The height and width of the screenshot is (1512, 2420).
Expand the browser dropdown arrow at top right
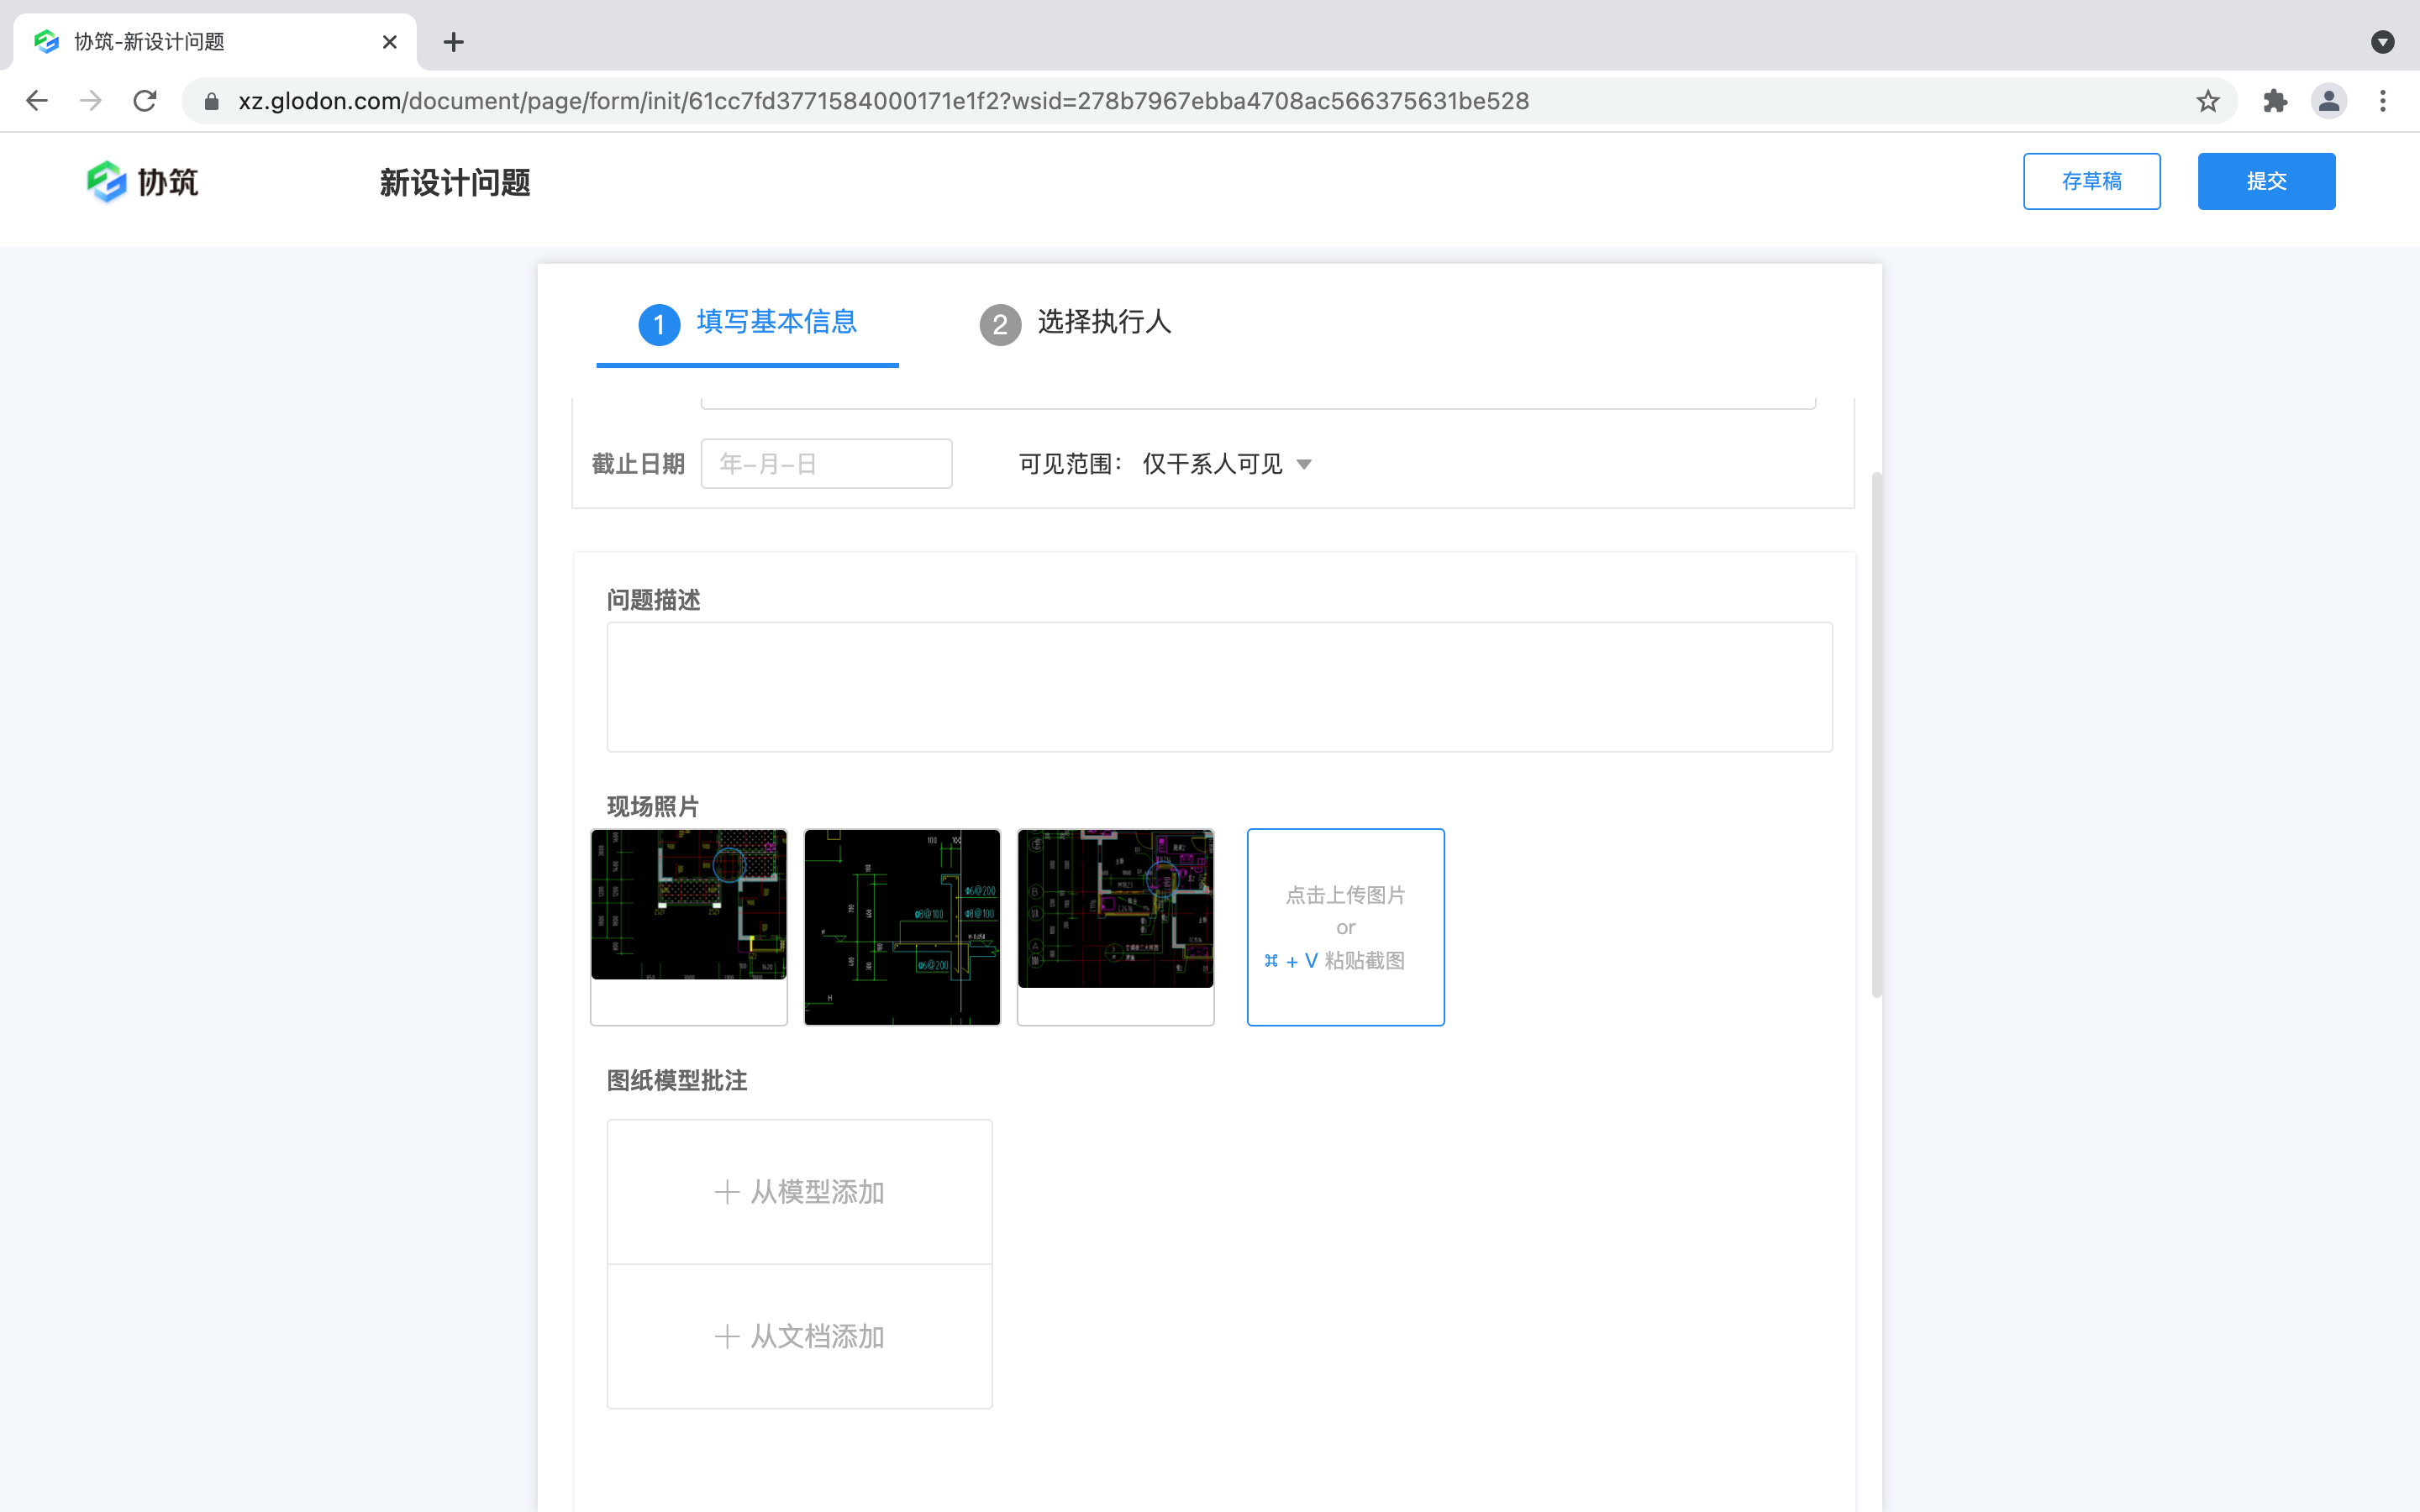tap(2383, 42)
